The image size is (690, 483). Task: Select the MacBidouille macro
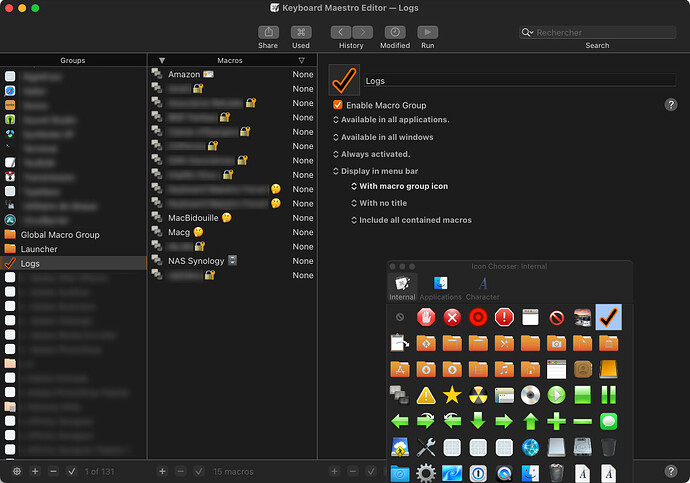[x=232, y=218]
